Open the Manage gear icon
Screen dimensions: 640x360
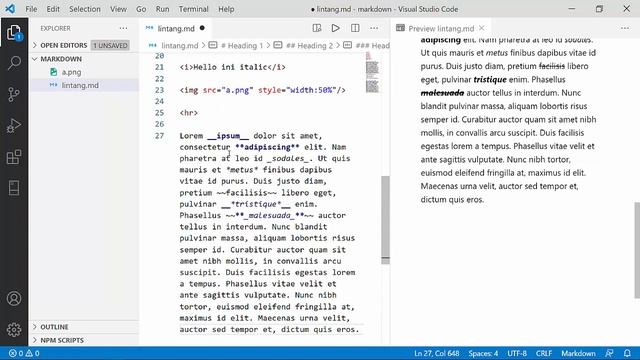click(14, 329)
